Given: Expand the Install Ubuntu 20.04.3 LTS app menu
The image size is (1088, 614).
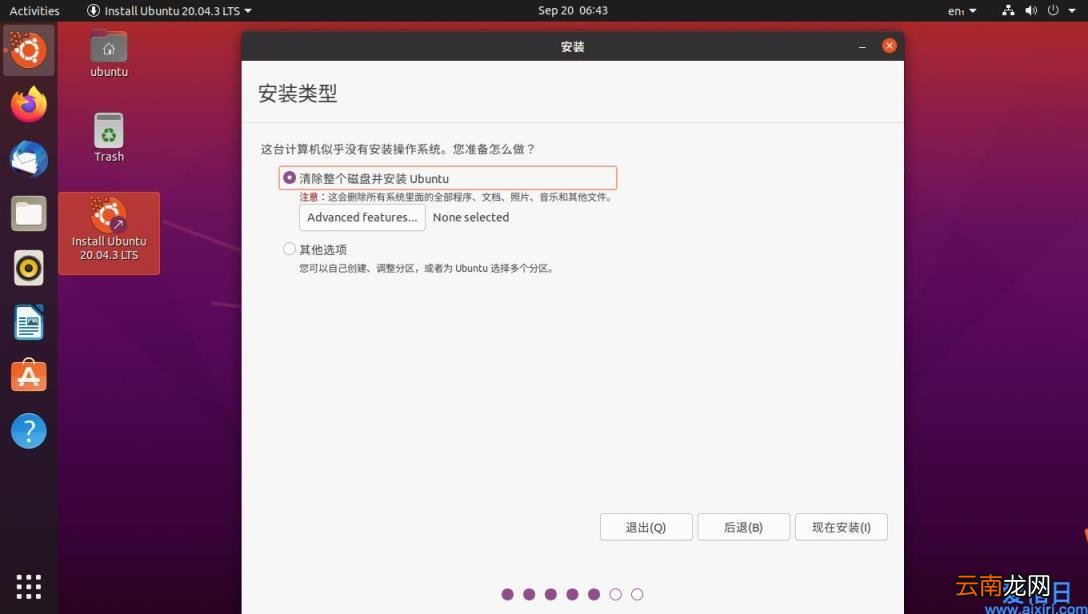Looking at the screenshot, I should click(169, 10).
